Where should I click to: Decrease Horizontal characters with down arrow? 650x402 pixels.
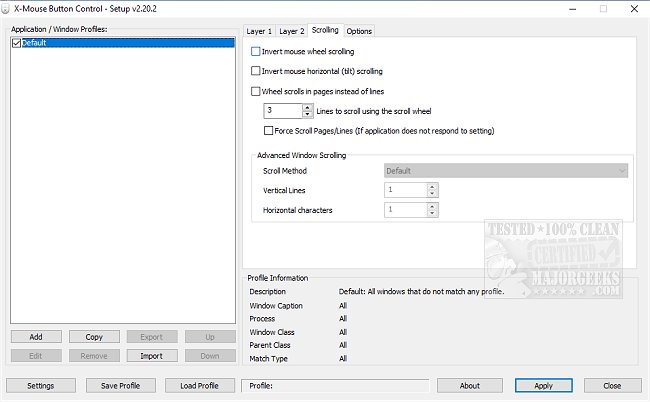coord(432,213)
